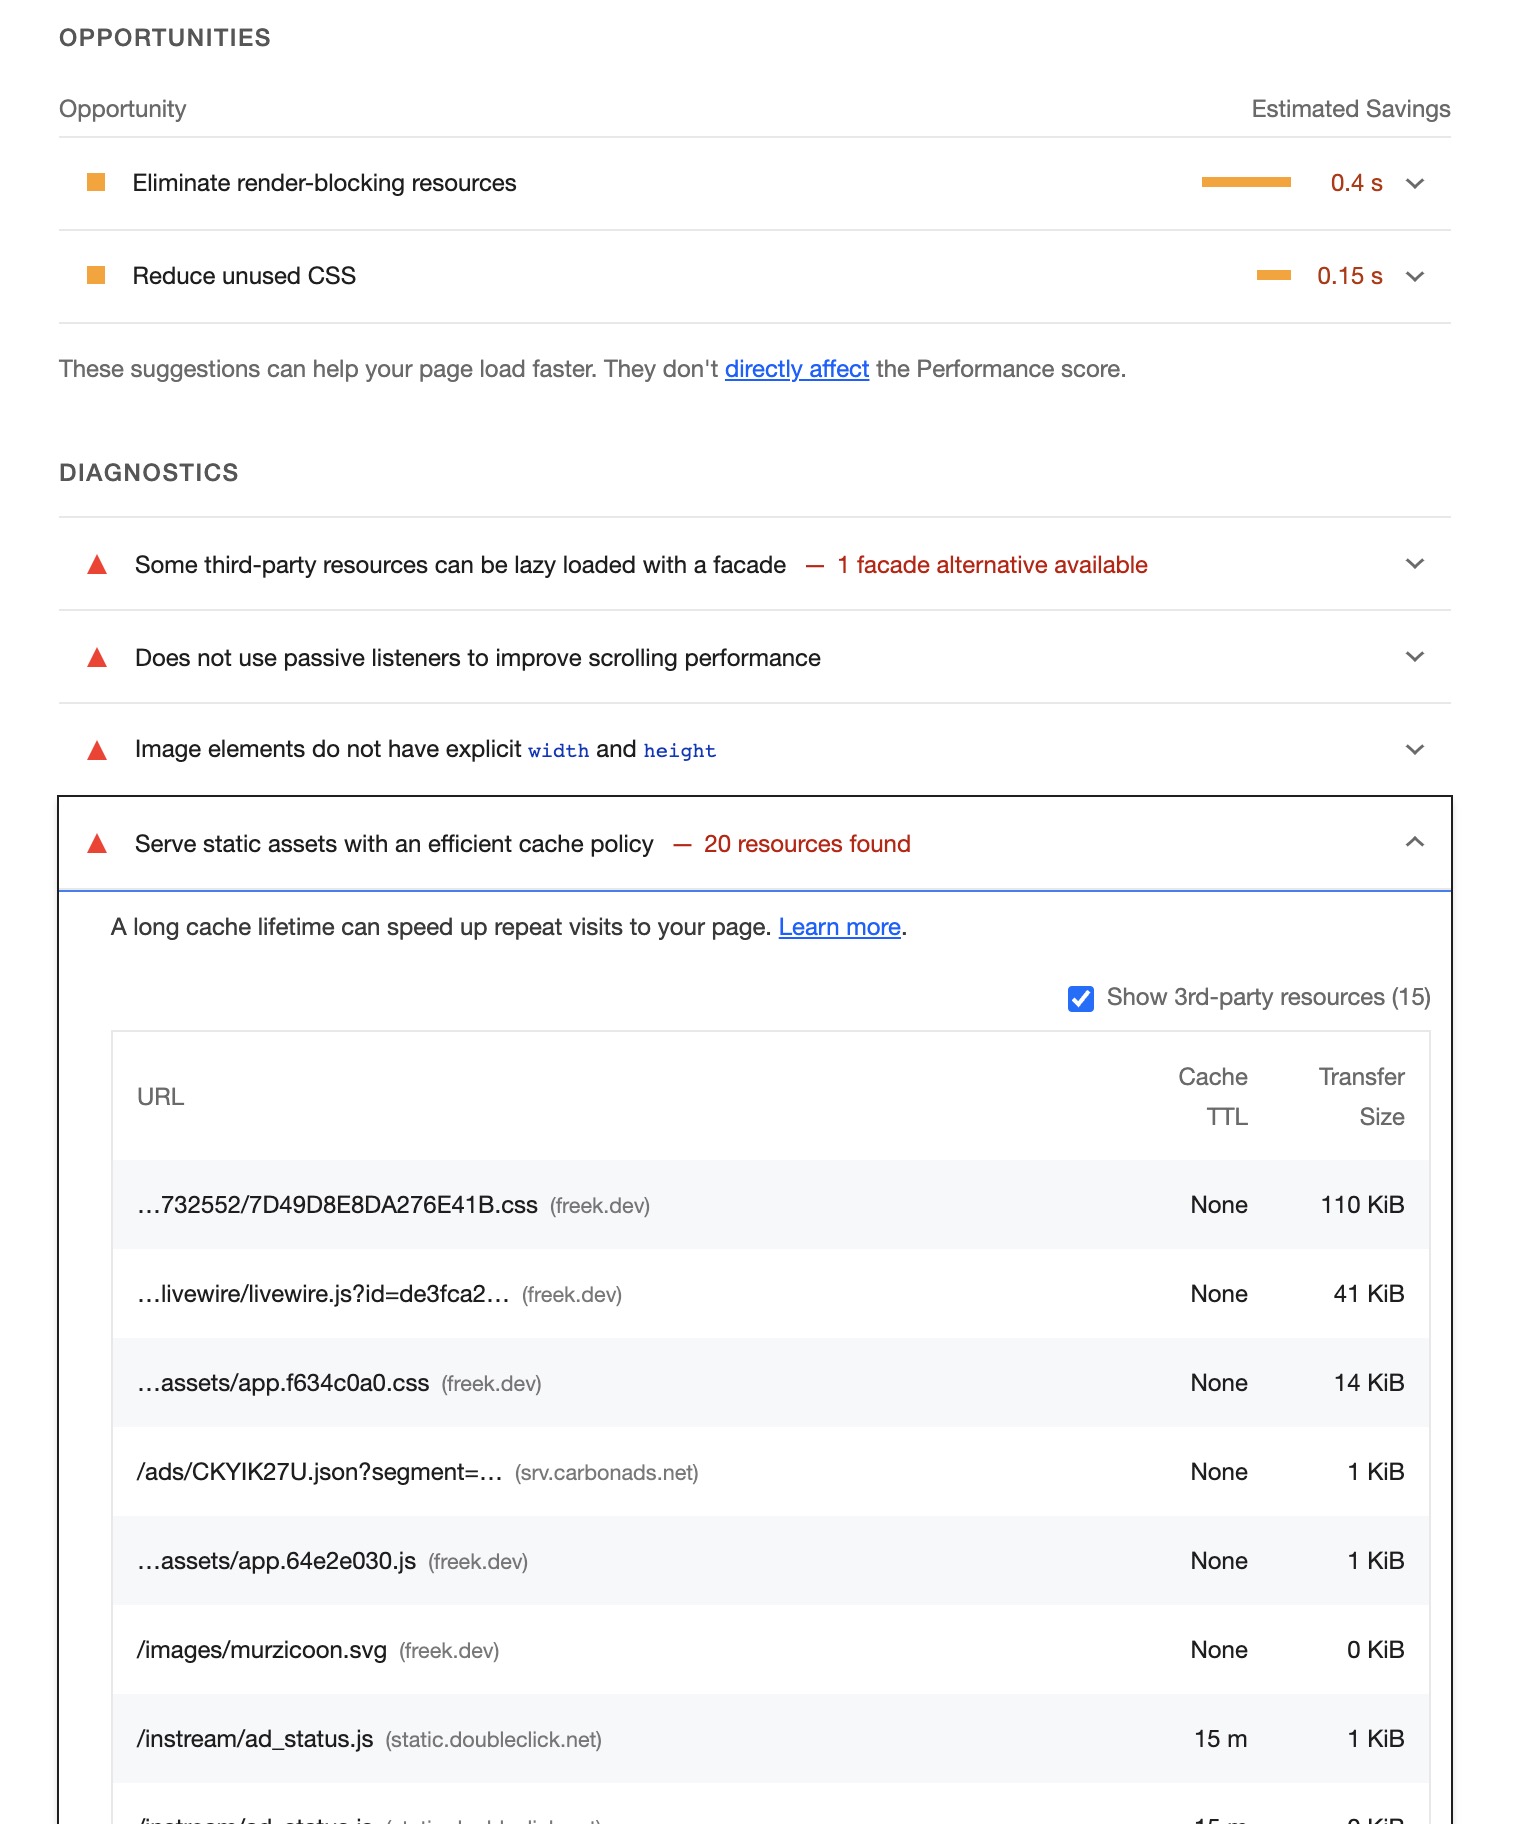Expand passive listeners audit chevron

pyautogui.click(x=1414, y=657)
